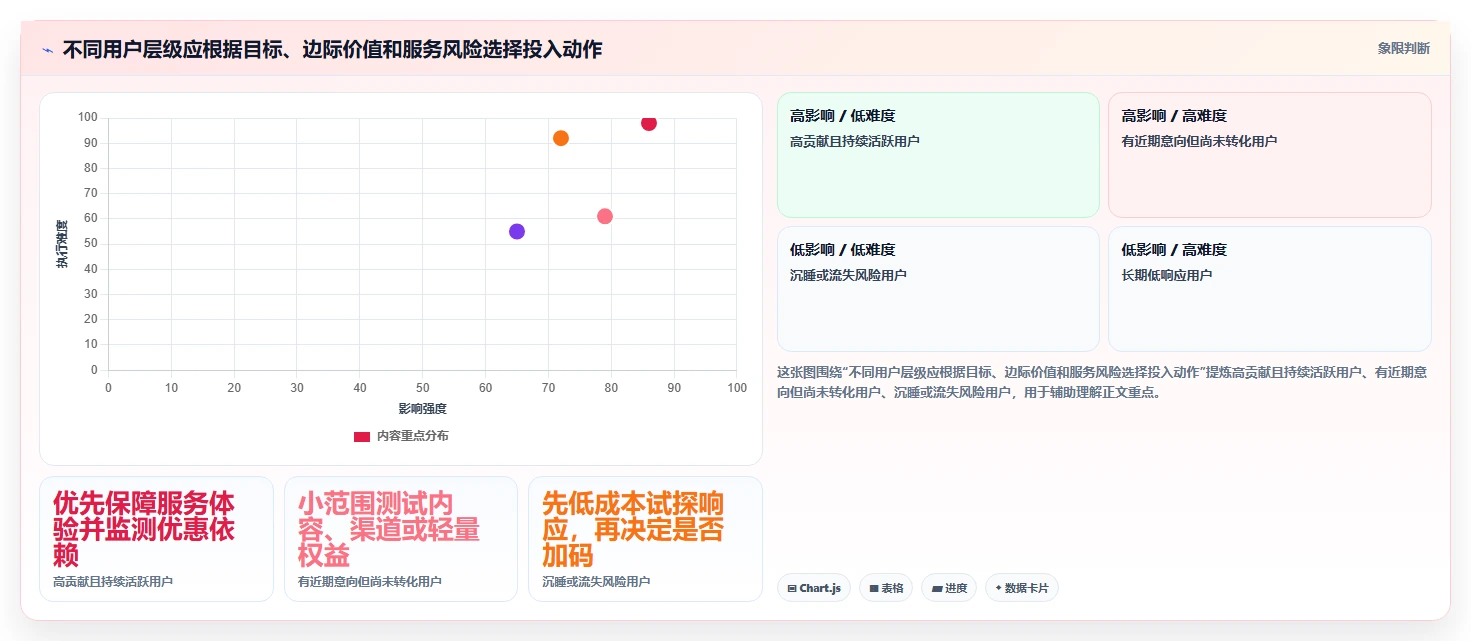Click the 内容重点分布 legend label
The width and height of the screenshot is (1471, 641).
(x=413, y=436)
